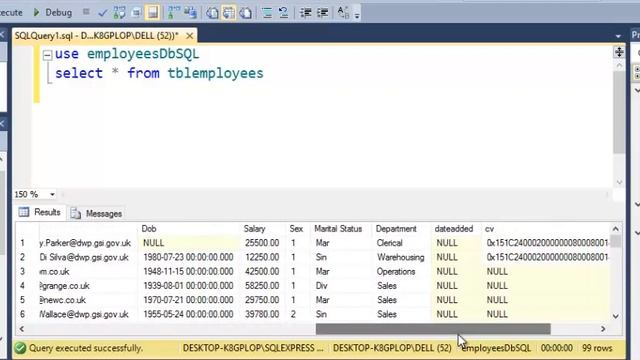Click the results horizontal scrollbar thumb

point(433,329)
